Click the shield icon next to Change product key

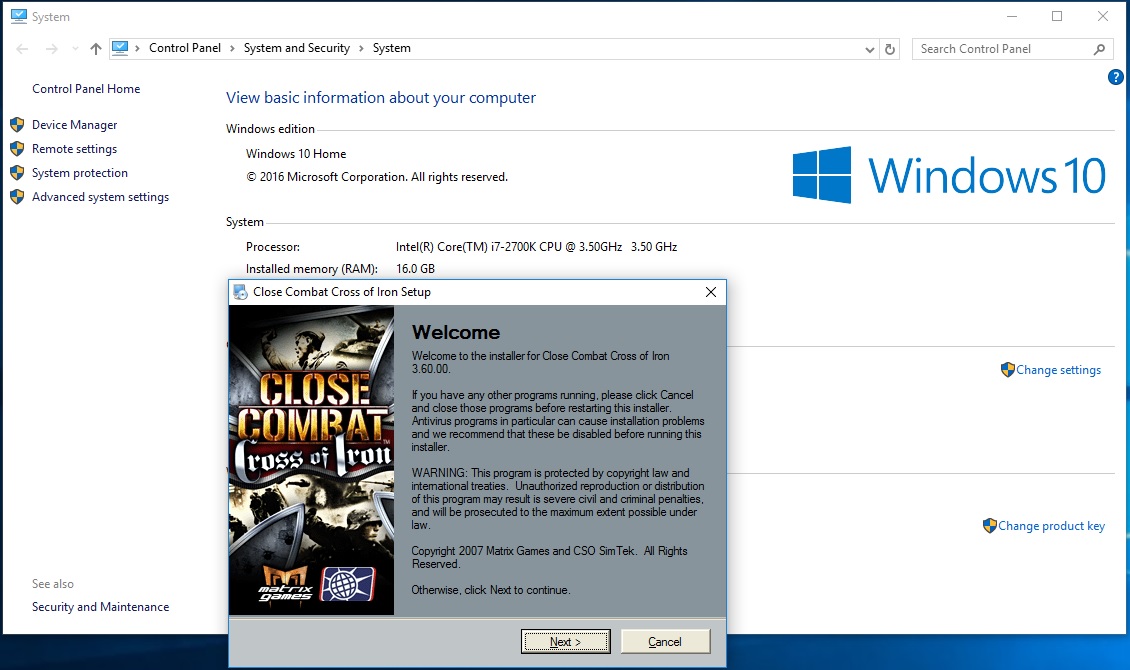[x=989, y=526]
